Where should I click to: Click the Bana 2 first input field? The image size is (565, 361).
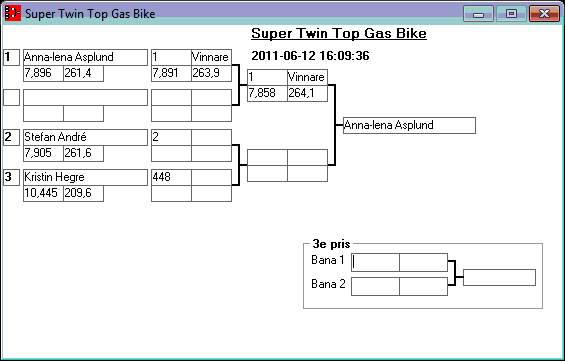pyautogui.click(x=375, y=286)
